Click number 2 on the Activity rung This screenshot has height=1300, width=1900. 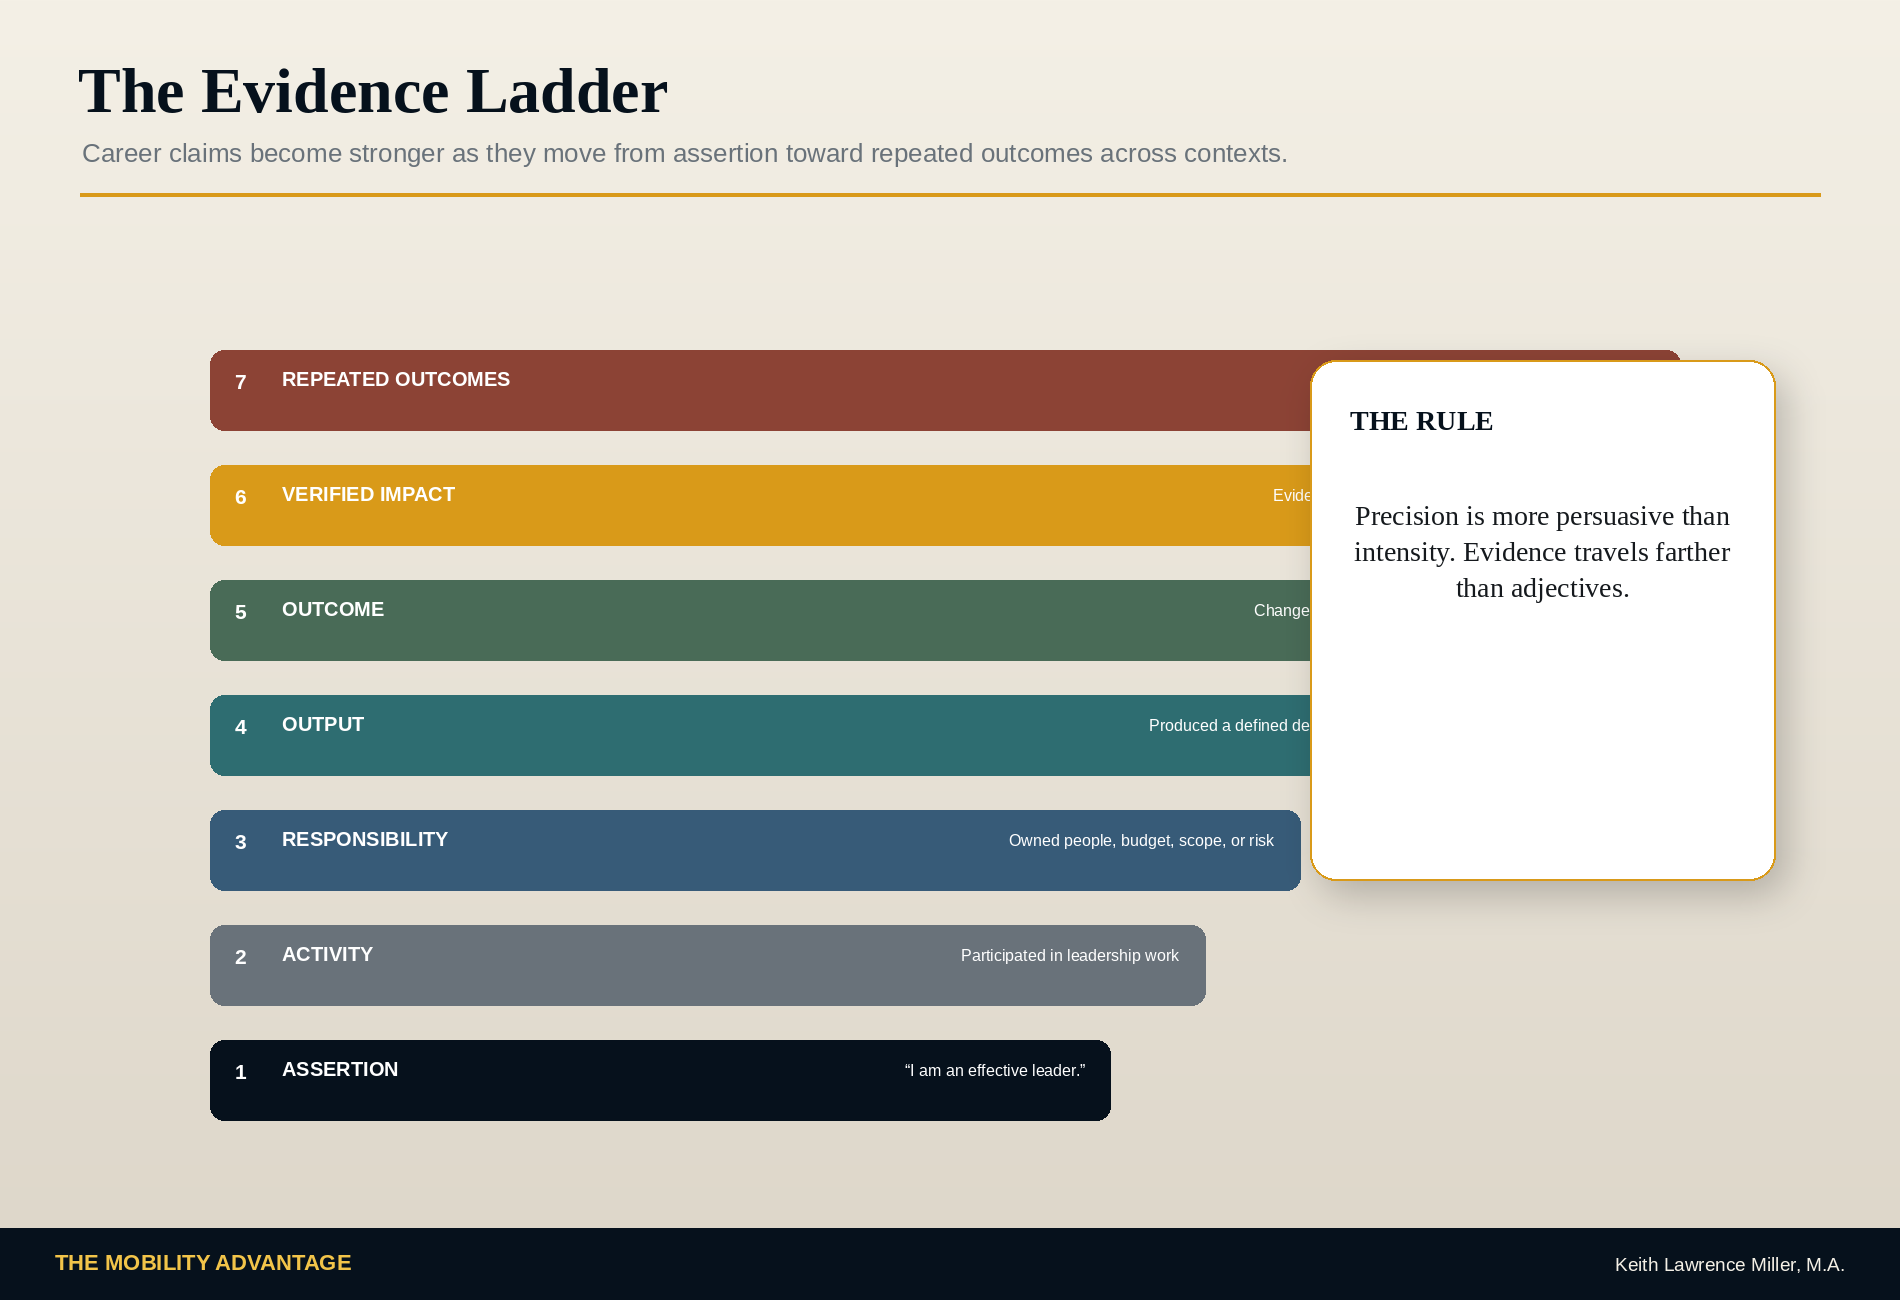point(240,957)
